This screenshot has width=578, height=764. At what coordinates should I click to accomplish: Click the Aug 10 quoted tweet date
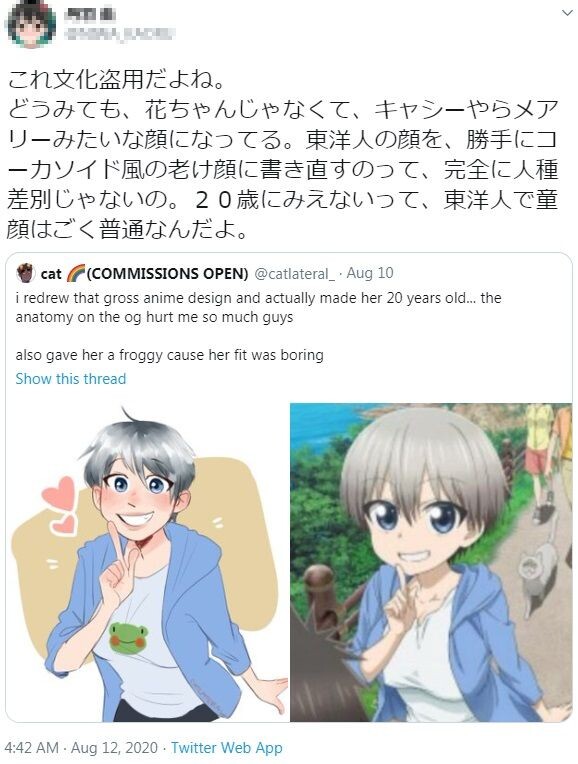(x=370, y=273)
